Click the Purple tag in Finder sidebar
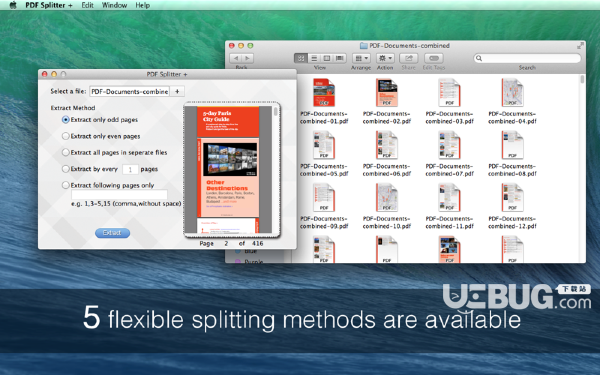Viewport: 600px width, 375px height. 249,261
